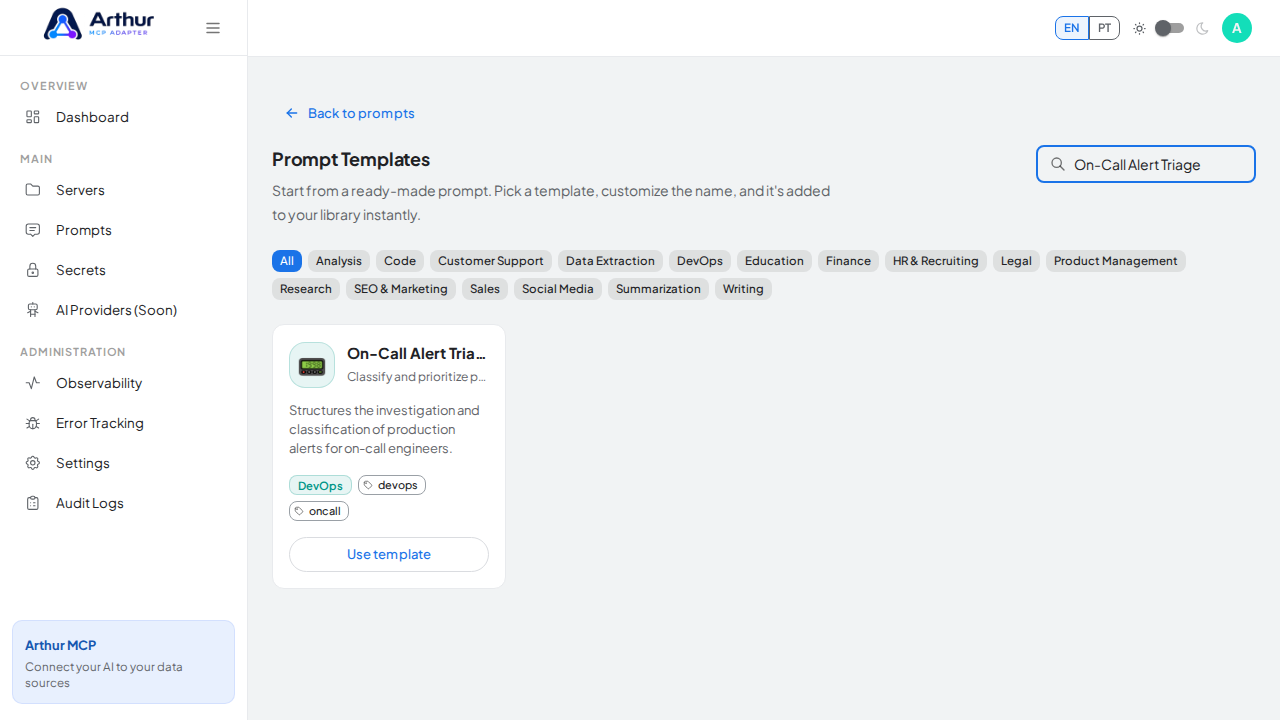Viewport: 1280px width, 720px height.
Task: Filter templates by SEO & Marketing
Action: click(401, 289)
